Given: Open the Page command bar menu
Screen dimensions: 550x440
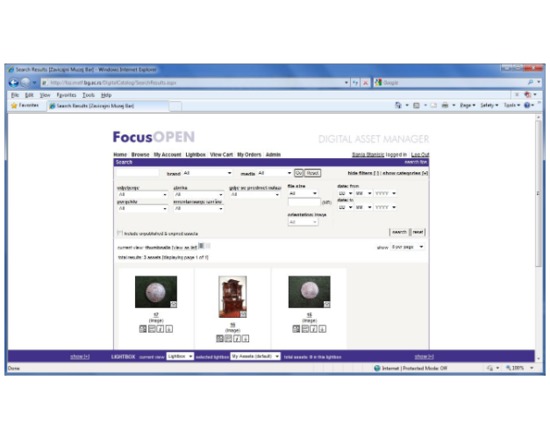Looking at the screenshot, I should point(468,105).
